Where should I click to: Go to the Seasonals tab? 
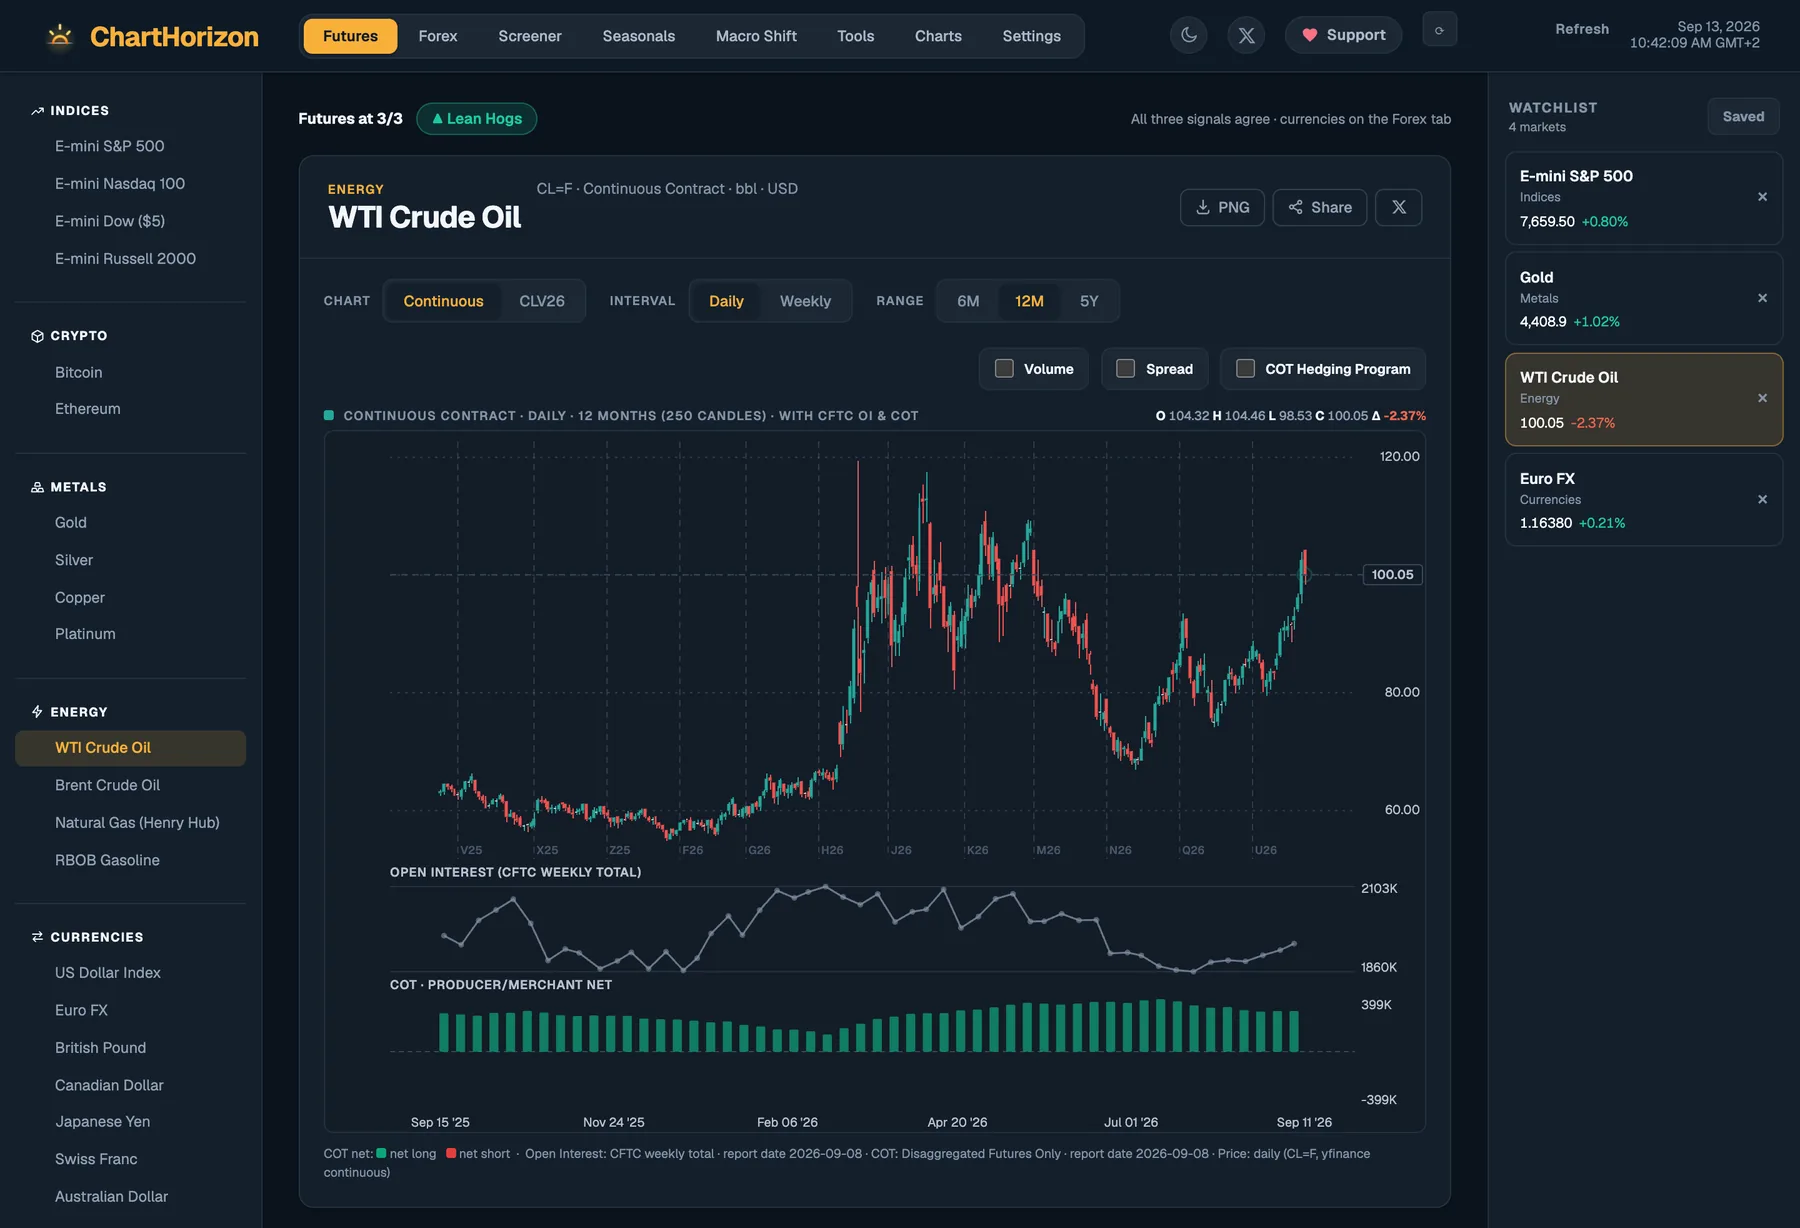(x=639, y=36)
